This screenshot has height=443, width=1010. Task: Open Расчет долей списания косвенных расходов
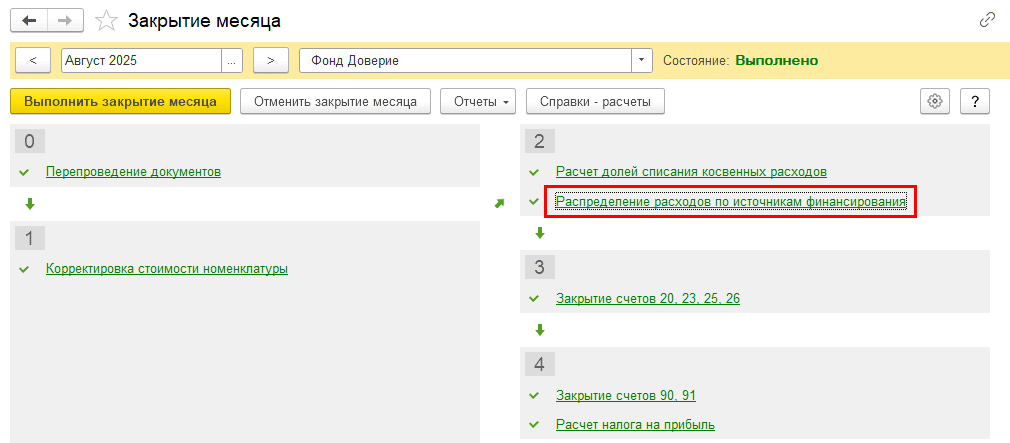(691, 172)
